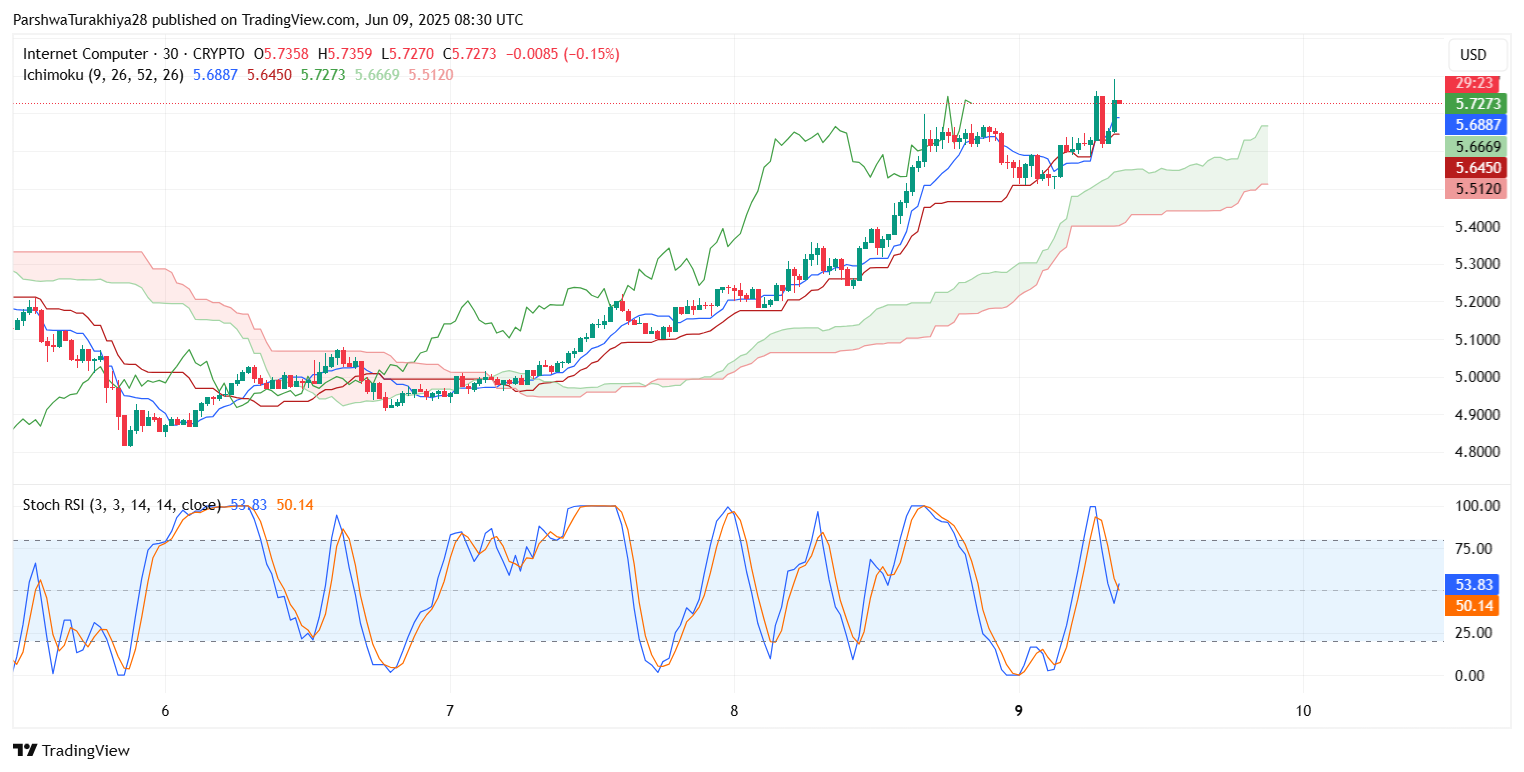1524x772 pixels.
Task: Click the 4.8000 level on price scale
Action: point(1475,452)
